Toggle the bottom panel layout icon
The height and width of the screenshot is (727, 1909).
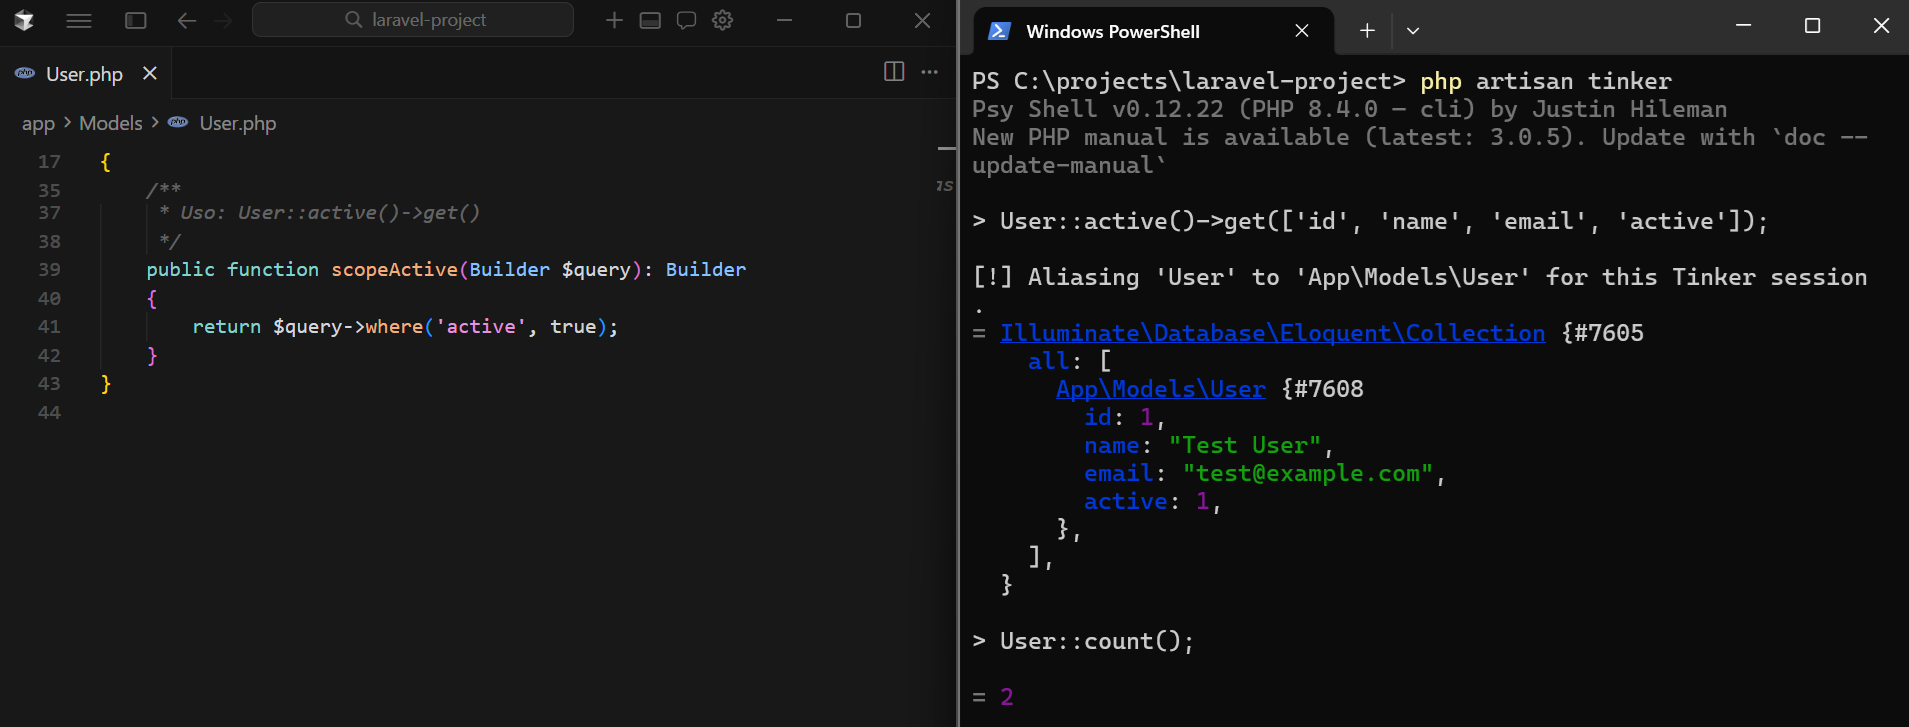click(650, 20)
